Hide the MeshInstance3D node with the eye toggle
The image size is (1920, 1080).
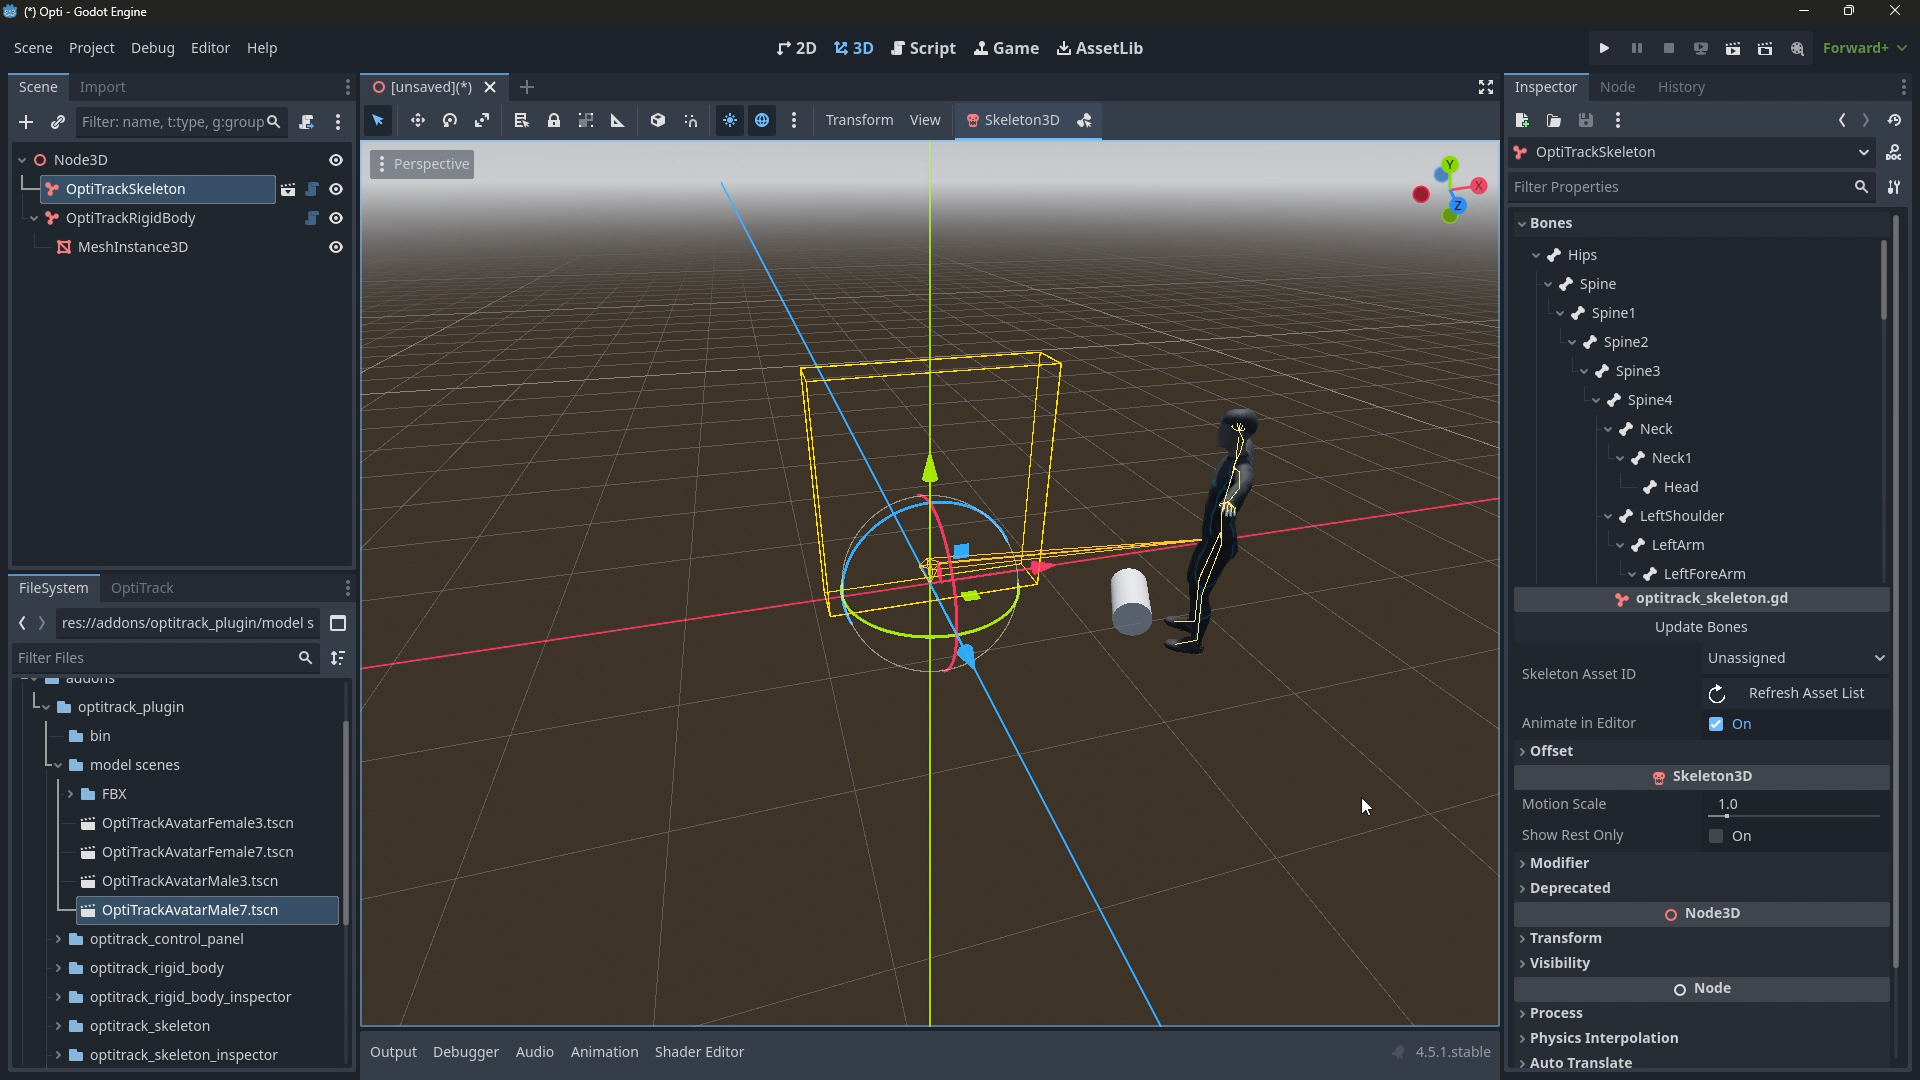tap(335, 247)
